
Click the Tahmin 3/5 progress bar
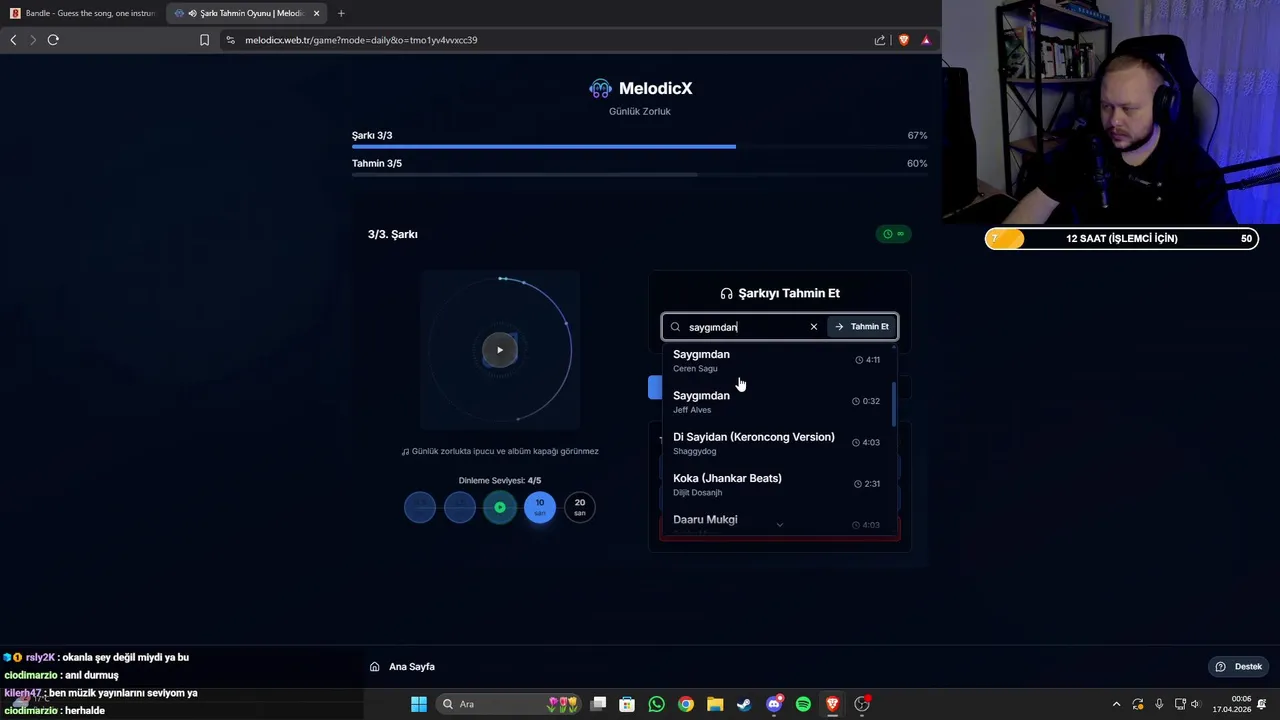tap(640, 175)
